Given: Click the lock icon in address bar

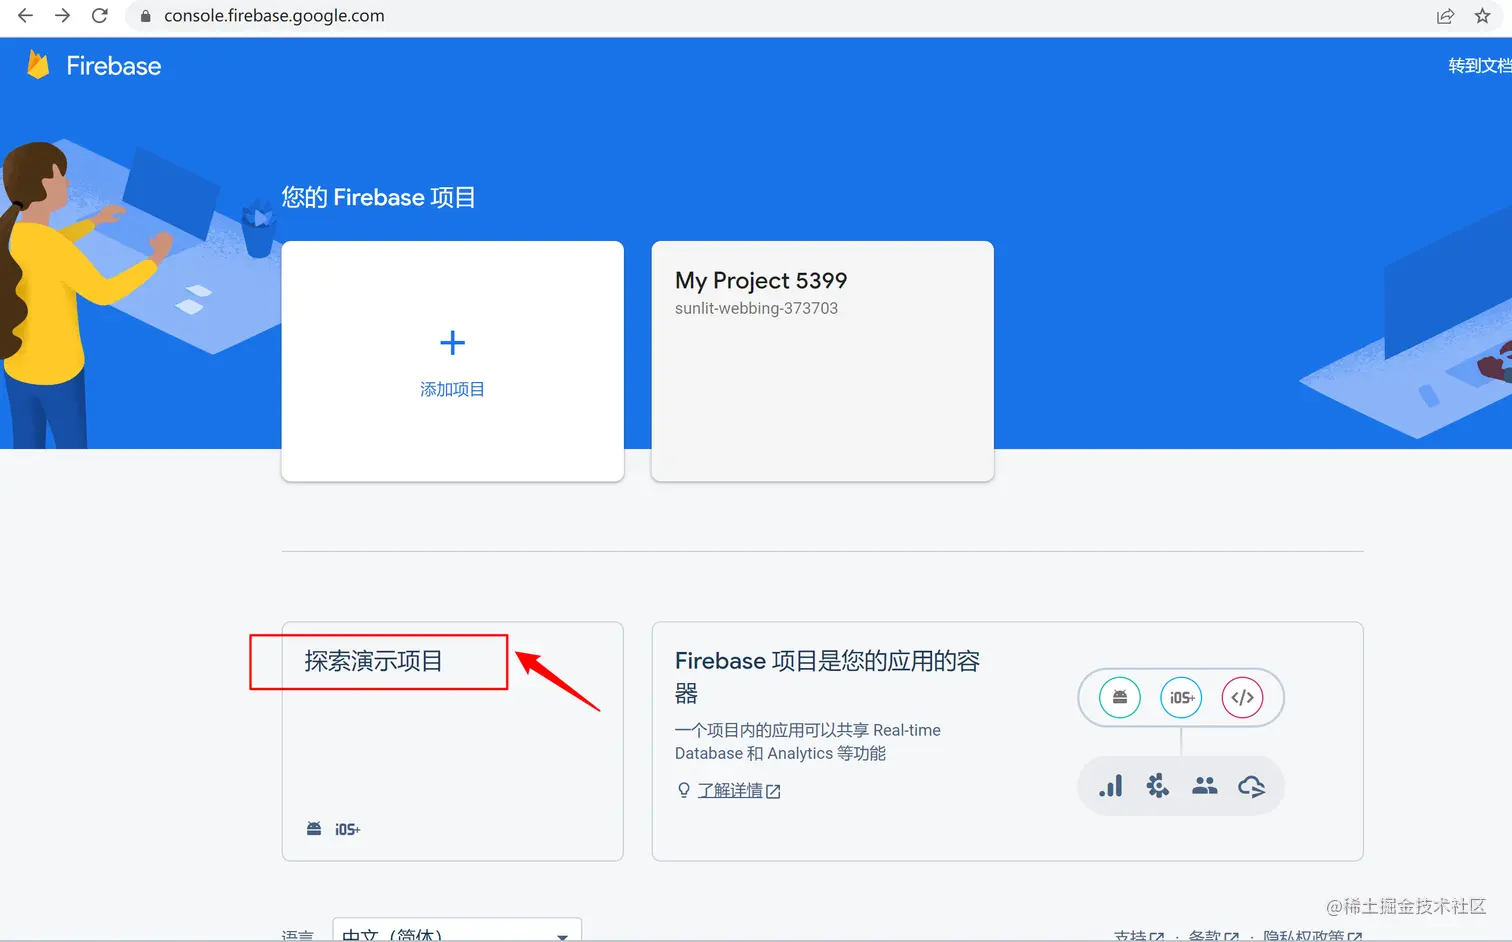Looking at the screenshot, I should click(x=146, y=16).
